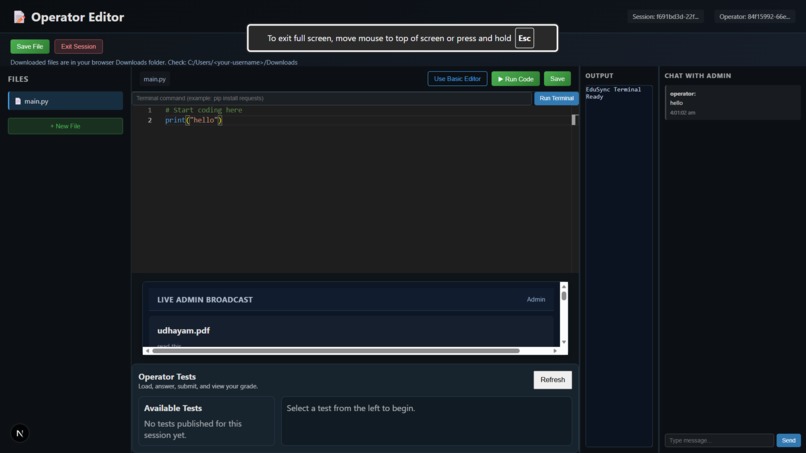The image size is (806, 453).
Task: Click the CHAT WITH ADMIN heading
Action: tap(698, 76)
